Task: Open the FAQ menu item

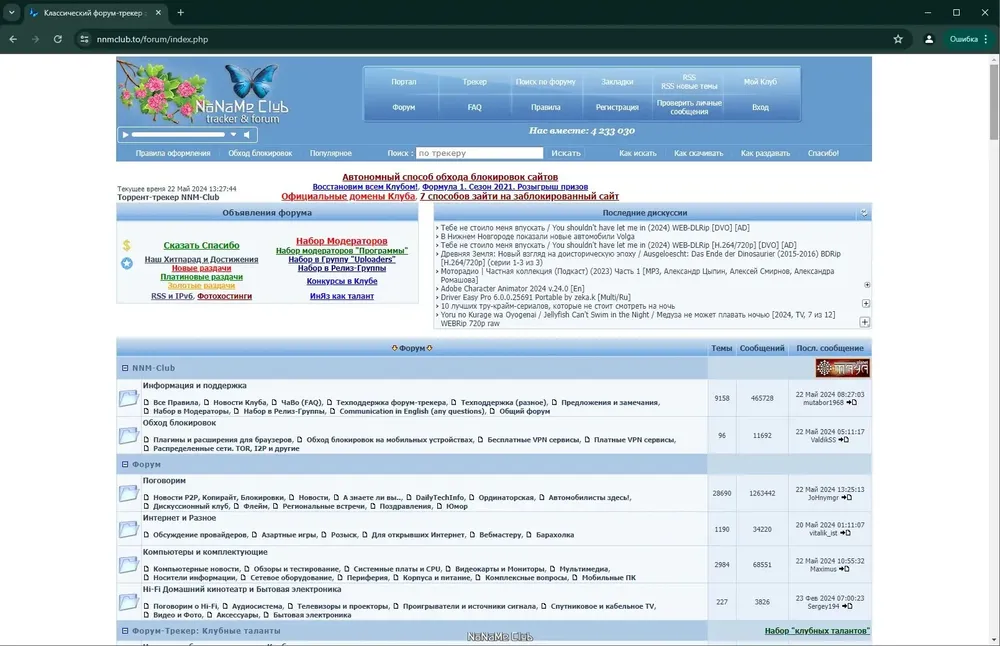Action: 474,107
